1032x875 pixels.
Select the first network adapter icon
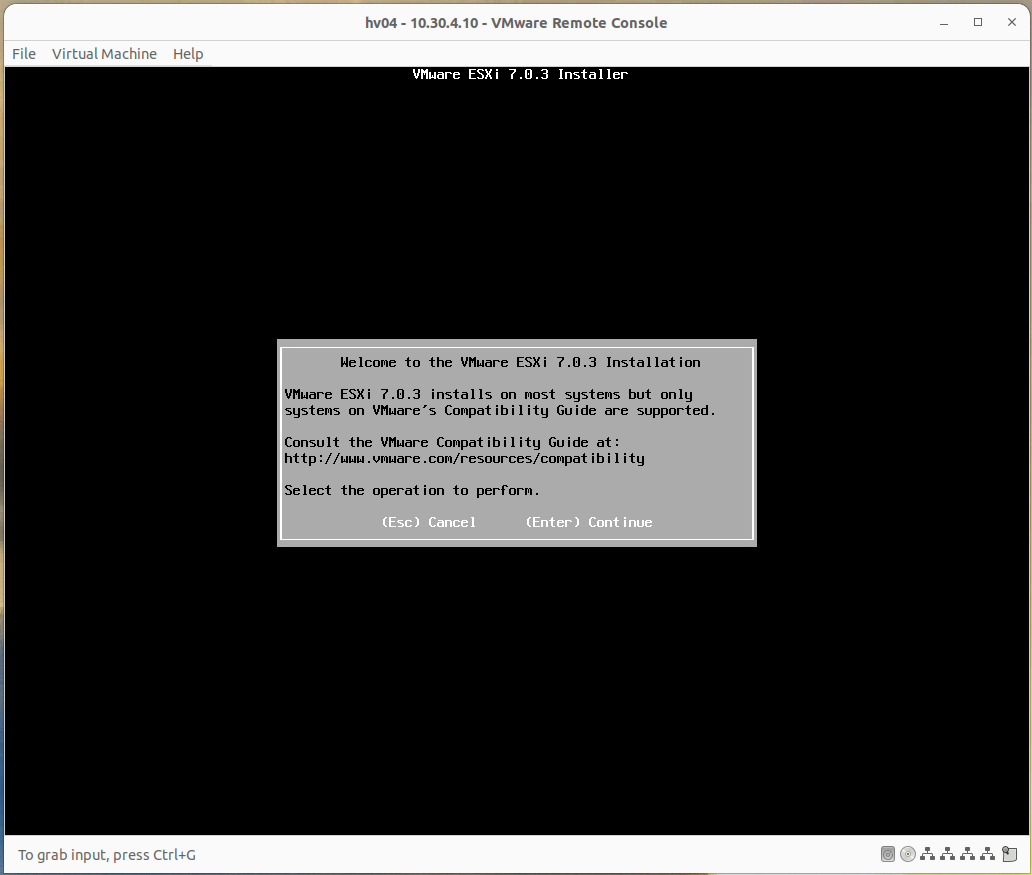(x=927, y=854)
